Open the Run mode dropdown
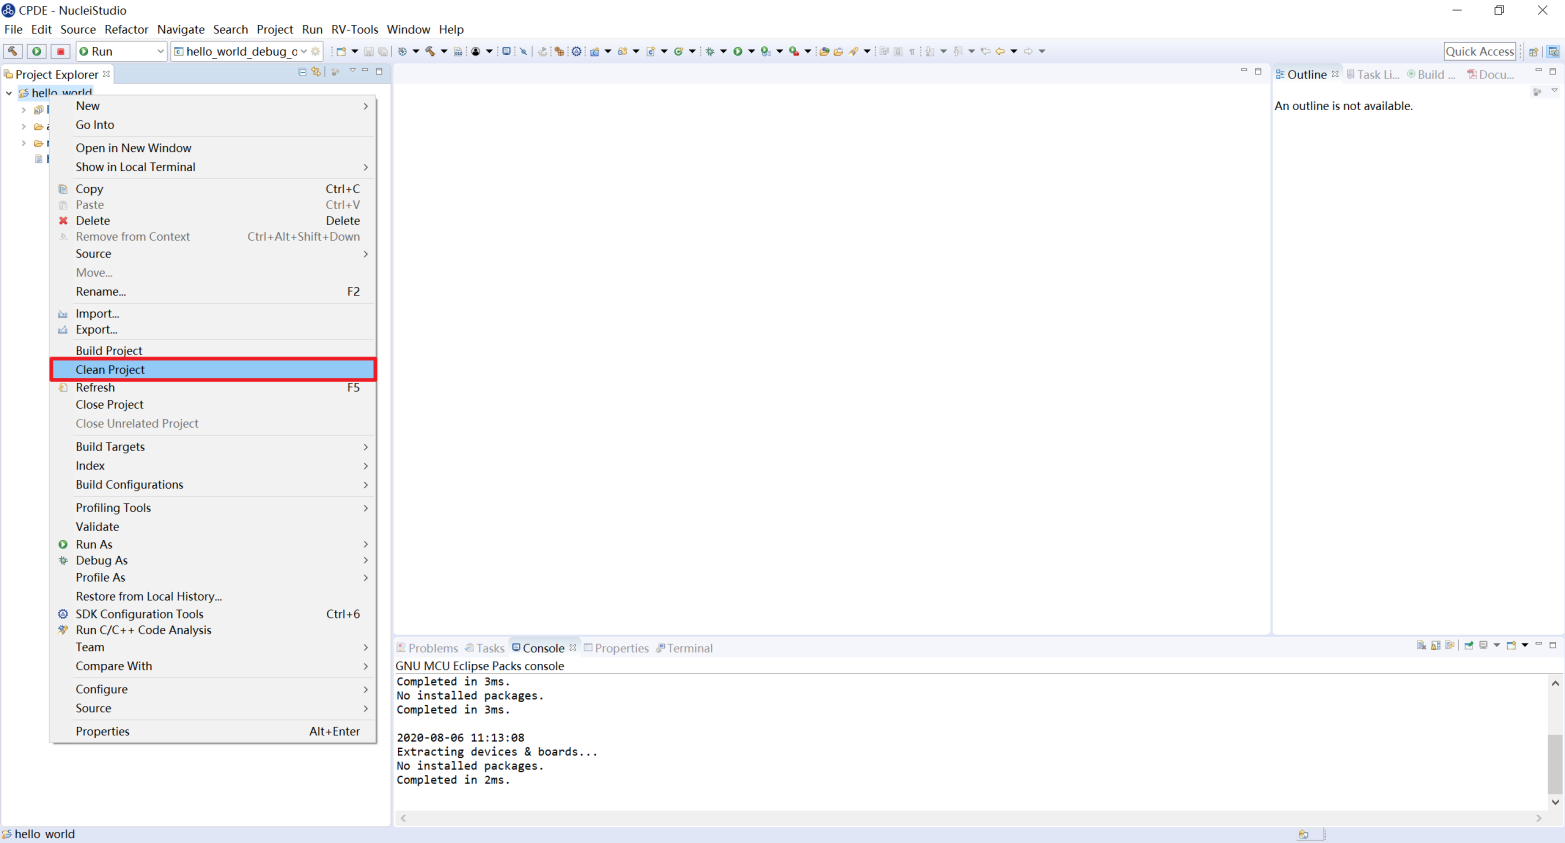The image size is (1565, 843). [x=160, y=51]
